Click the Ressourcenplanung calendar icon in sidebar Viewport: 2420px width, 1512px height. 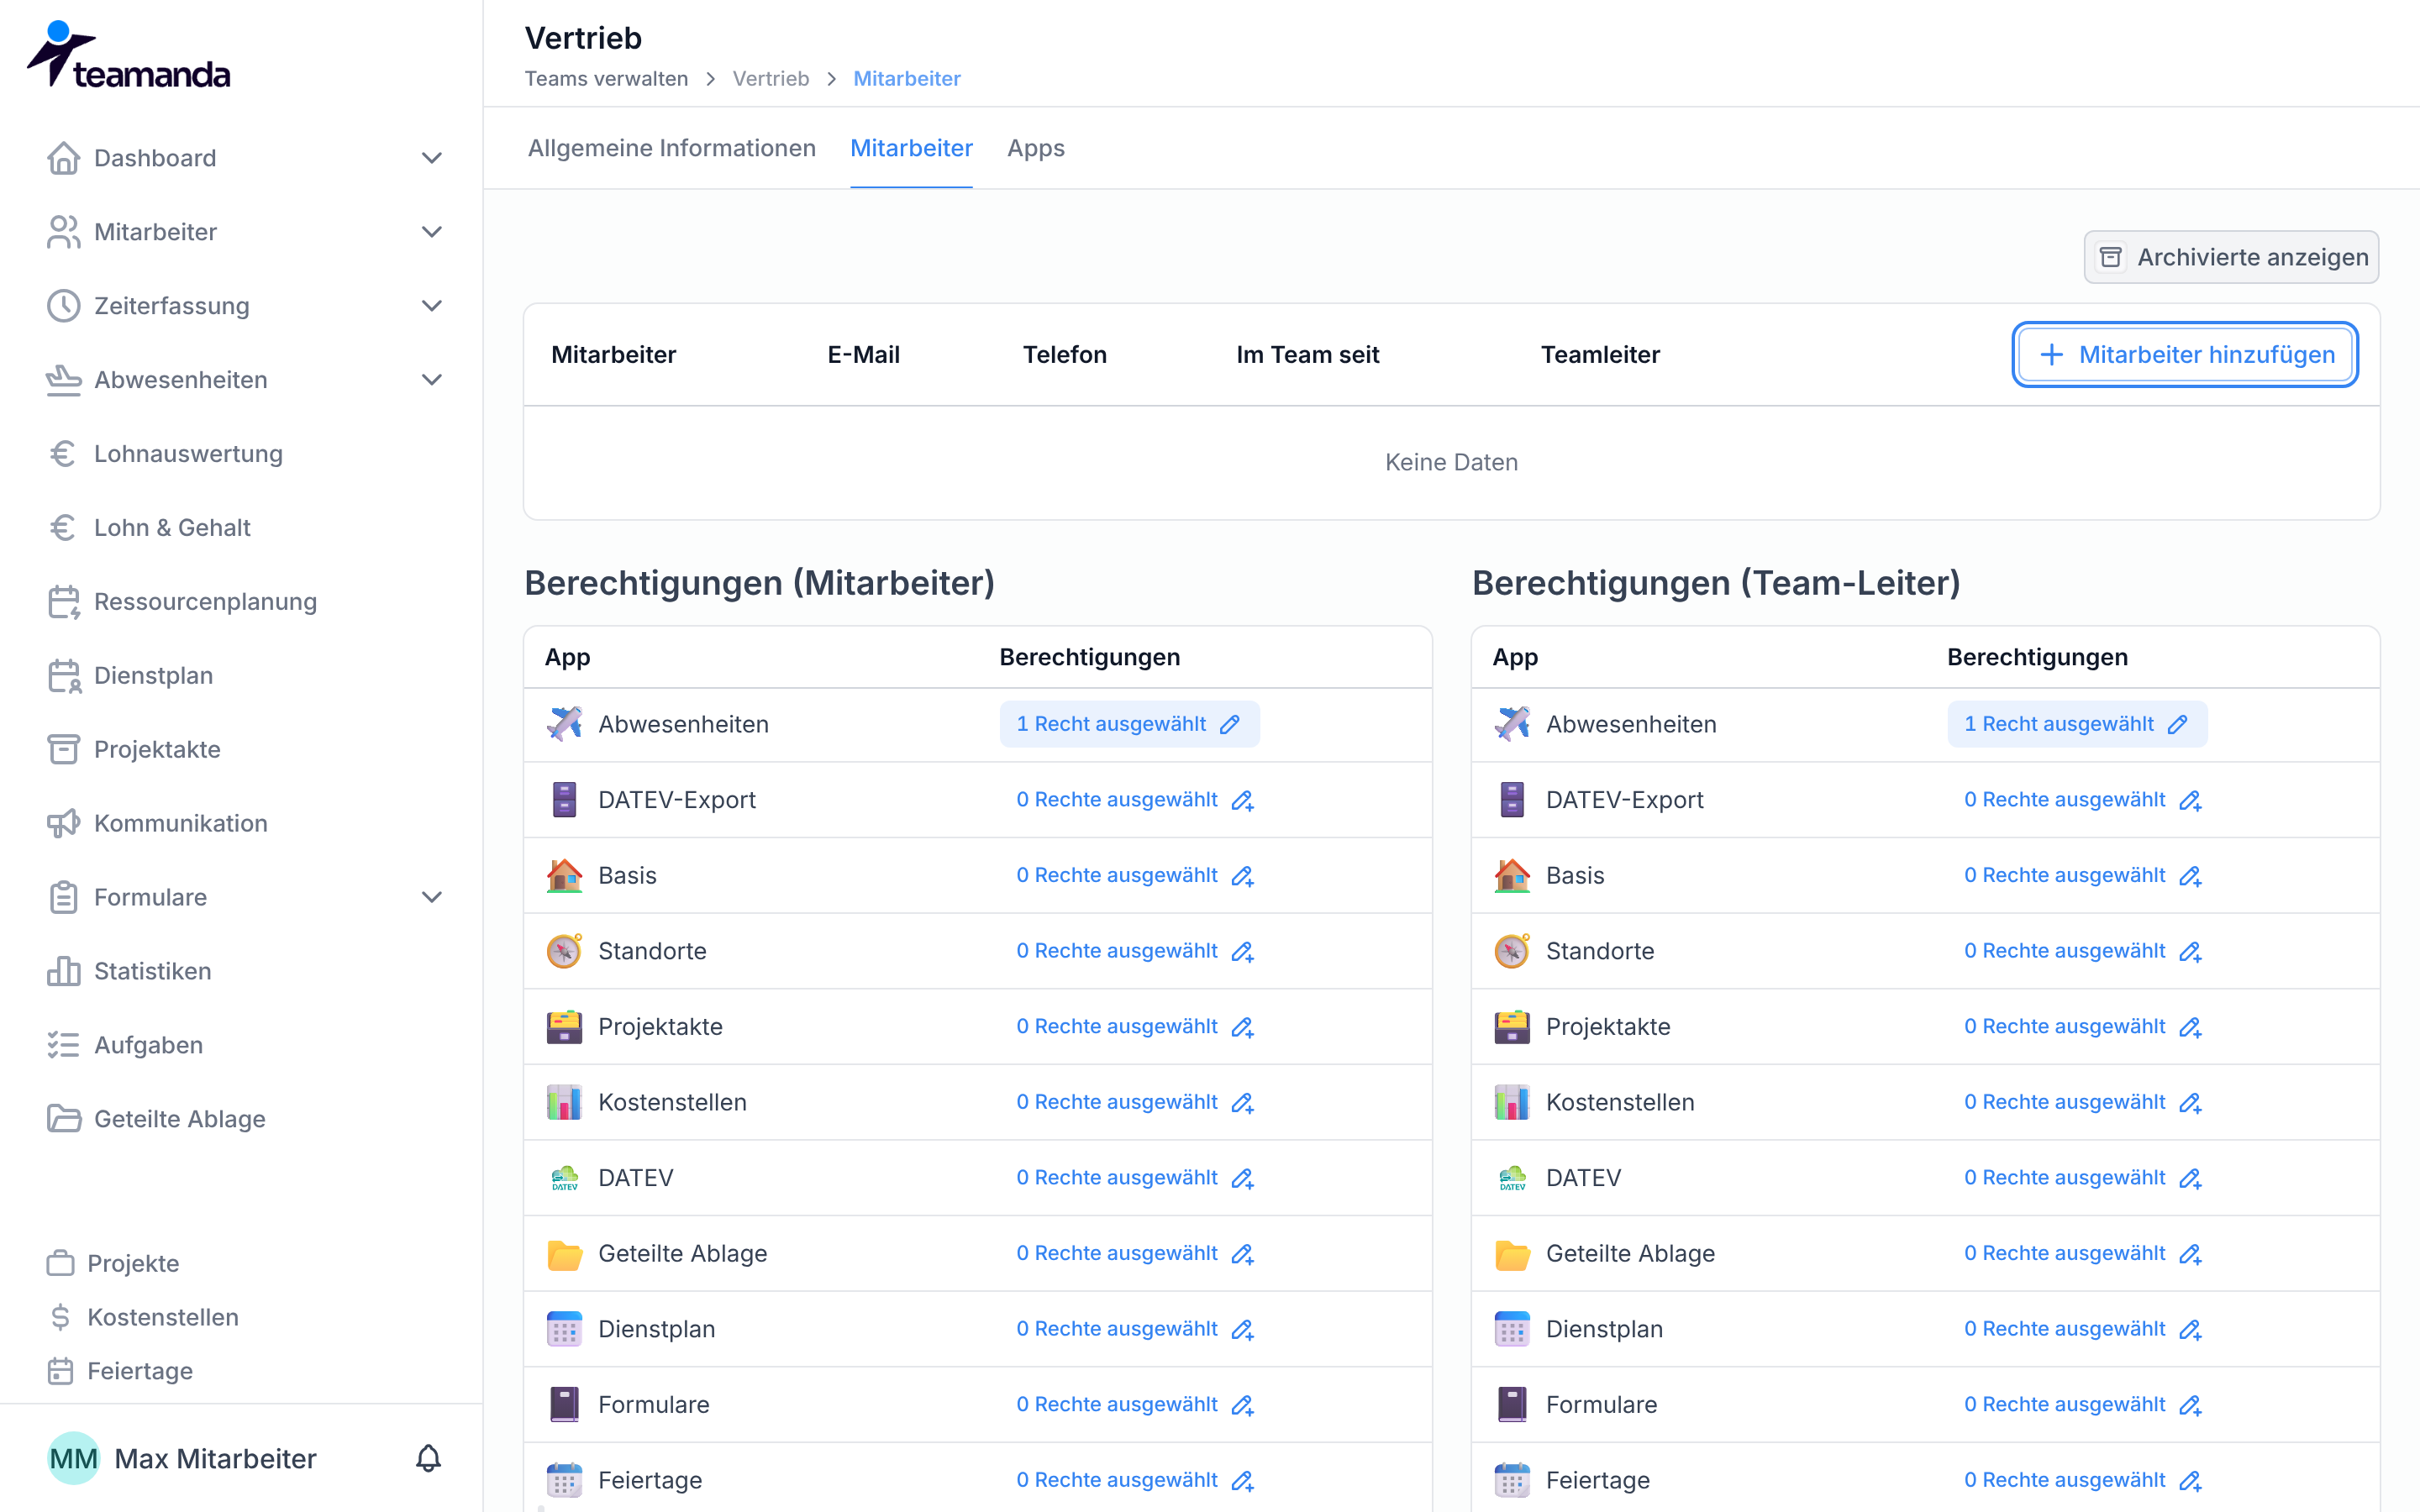coord(63,602)
